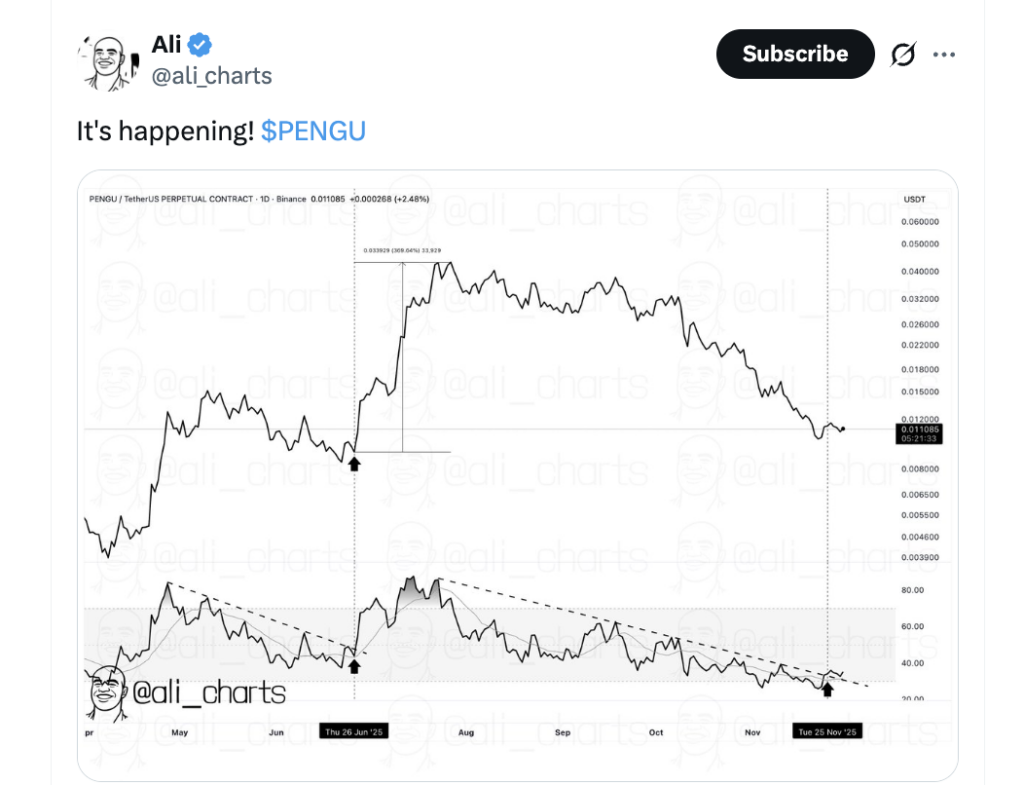Click the Ali display name

click(x=165, y=45)
